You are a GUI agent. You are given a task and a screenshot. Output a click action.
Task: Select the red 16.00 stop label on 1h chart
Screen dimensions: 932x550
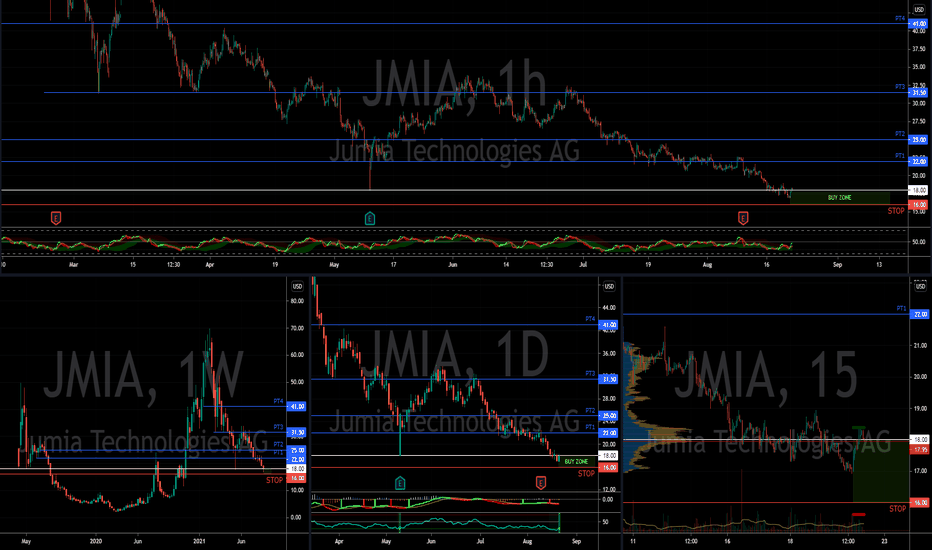click(x=918, y=205)
